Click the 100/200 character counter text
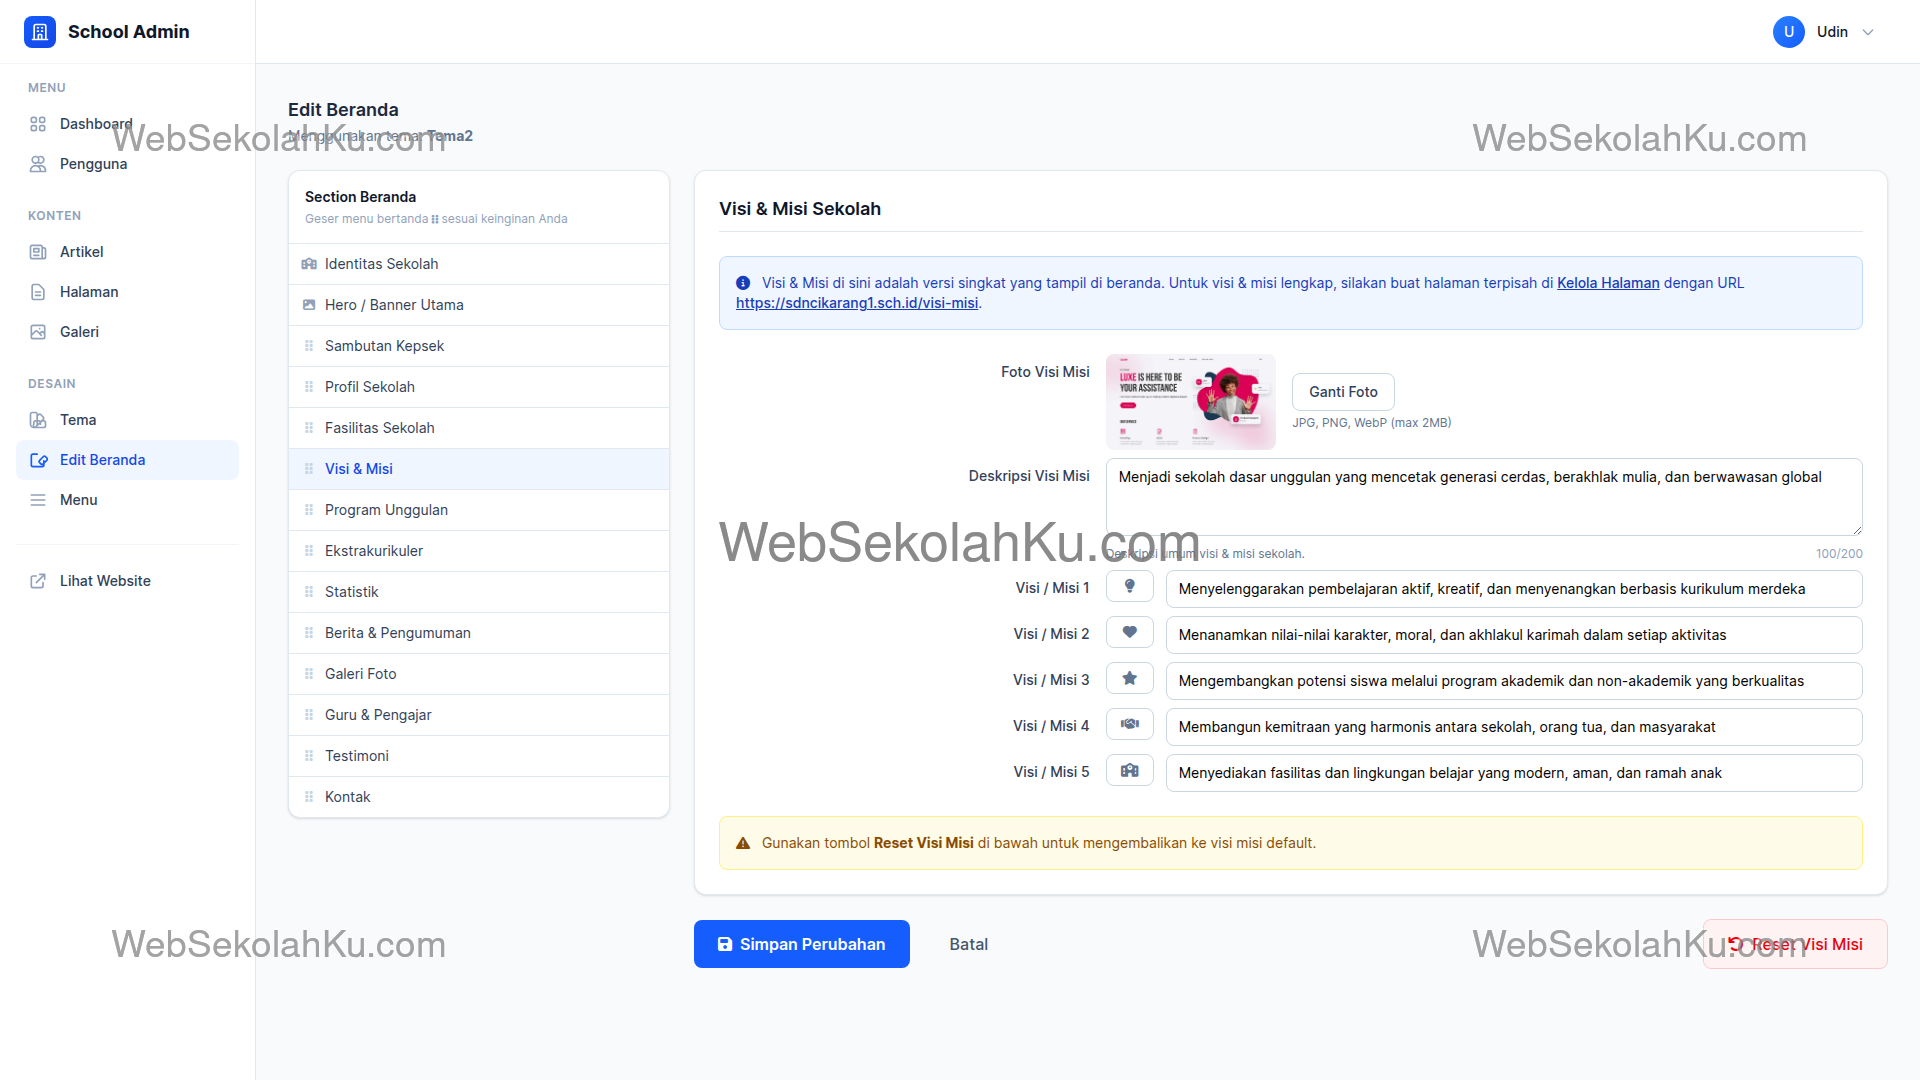Image resolution: width=1920 pixels, height=1080 pixels. pos(1839,554)
